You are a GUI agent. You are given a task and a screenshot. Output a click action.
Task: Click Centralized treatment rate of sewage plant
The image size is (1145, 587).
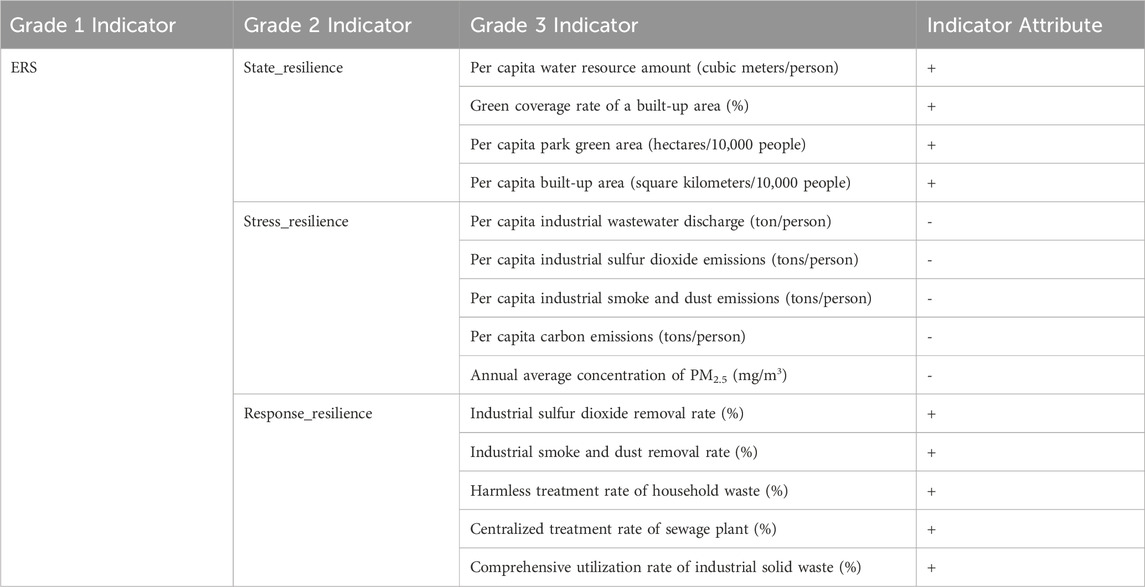click(624, 528)
